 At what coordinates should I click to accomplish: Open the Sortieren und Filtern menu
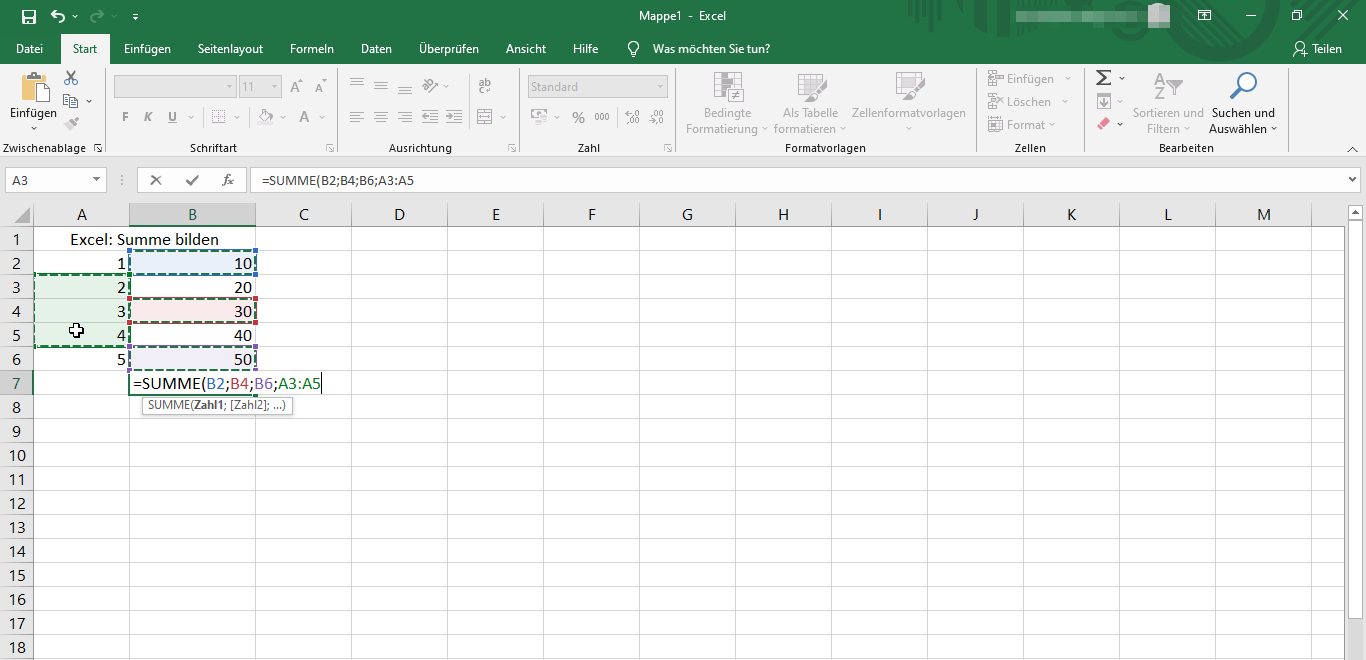pos(1168,104)
